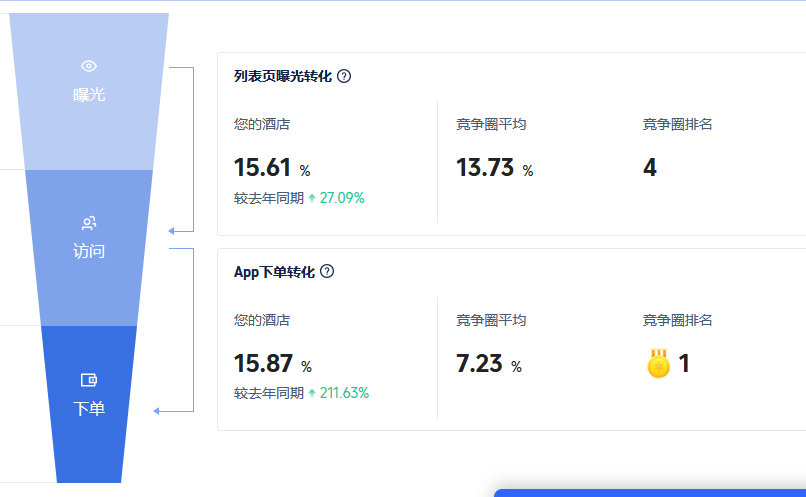Select the 曝光 funnel stage label
The image size is (806, 497).
[89, 95]
